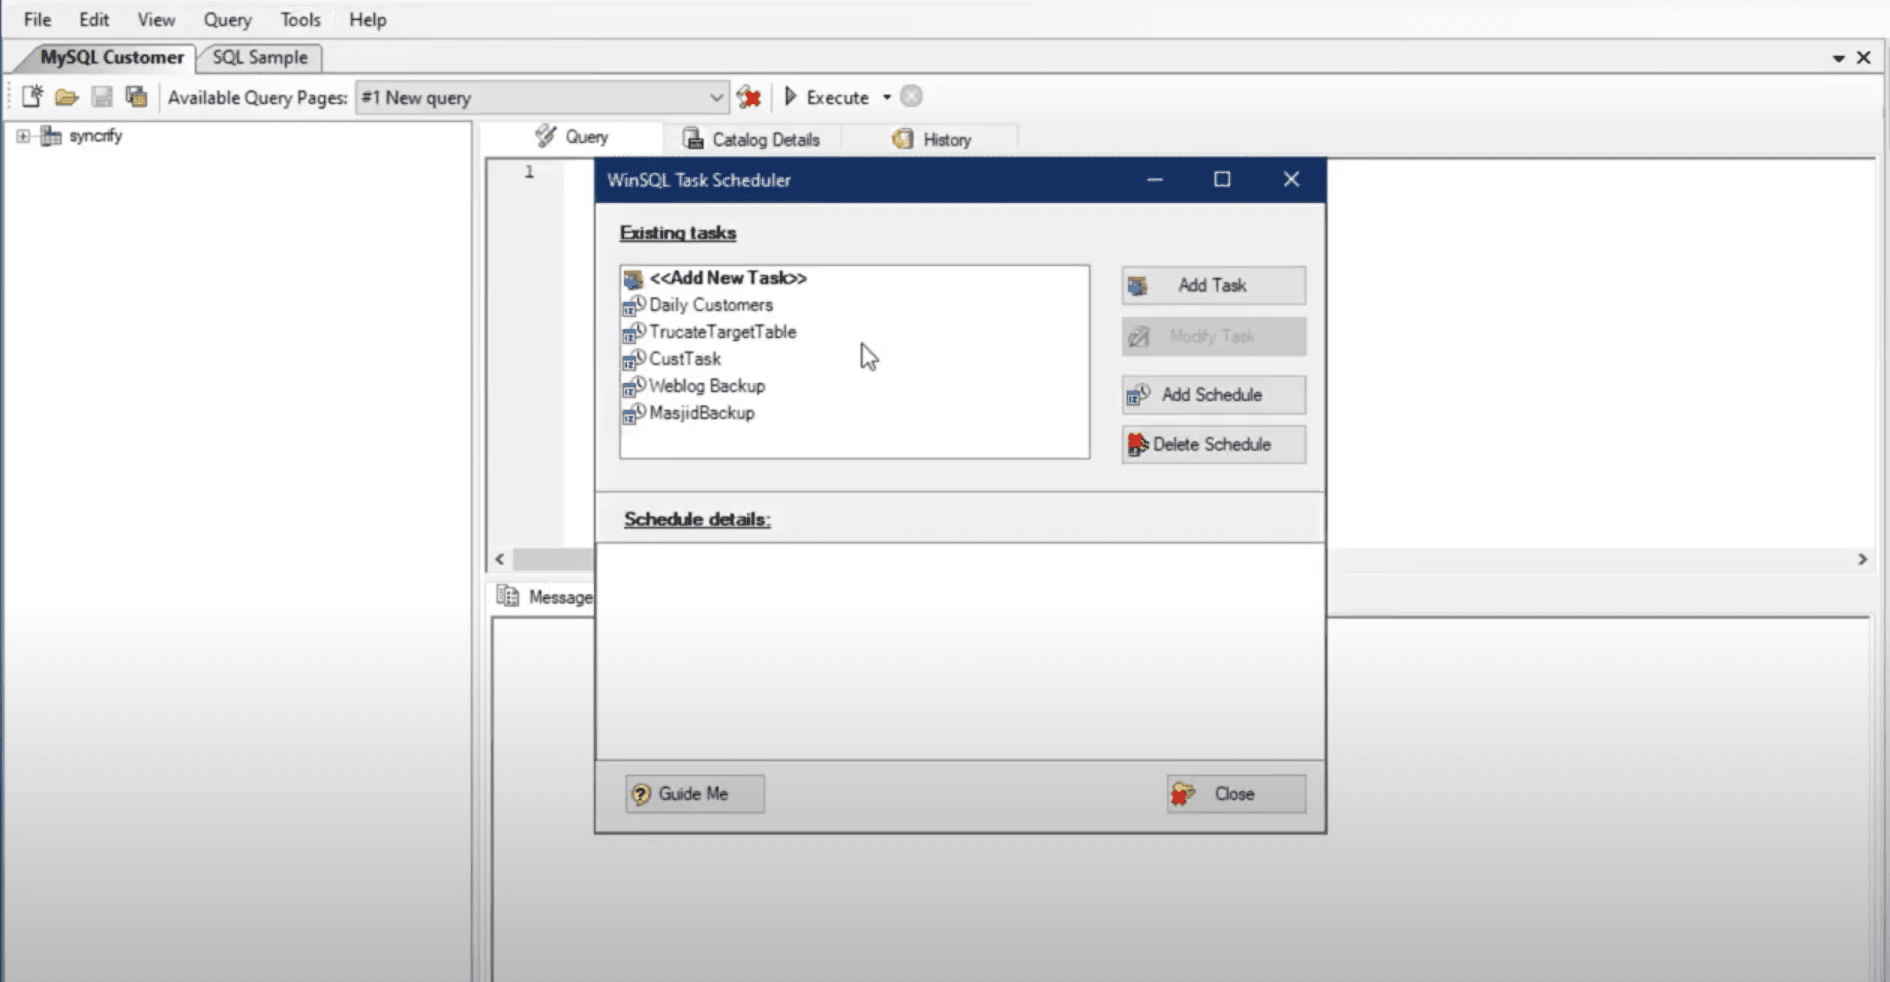This screenshot has width=1890, height=982.
Task: Open the View menu
Action: [156, 19]
